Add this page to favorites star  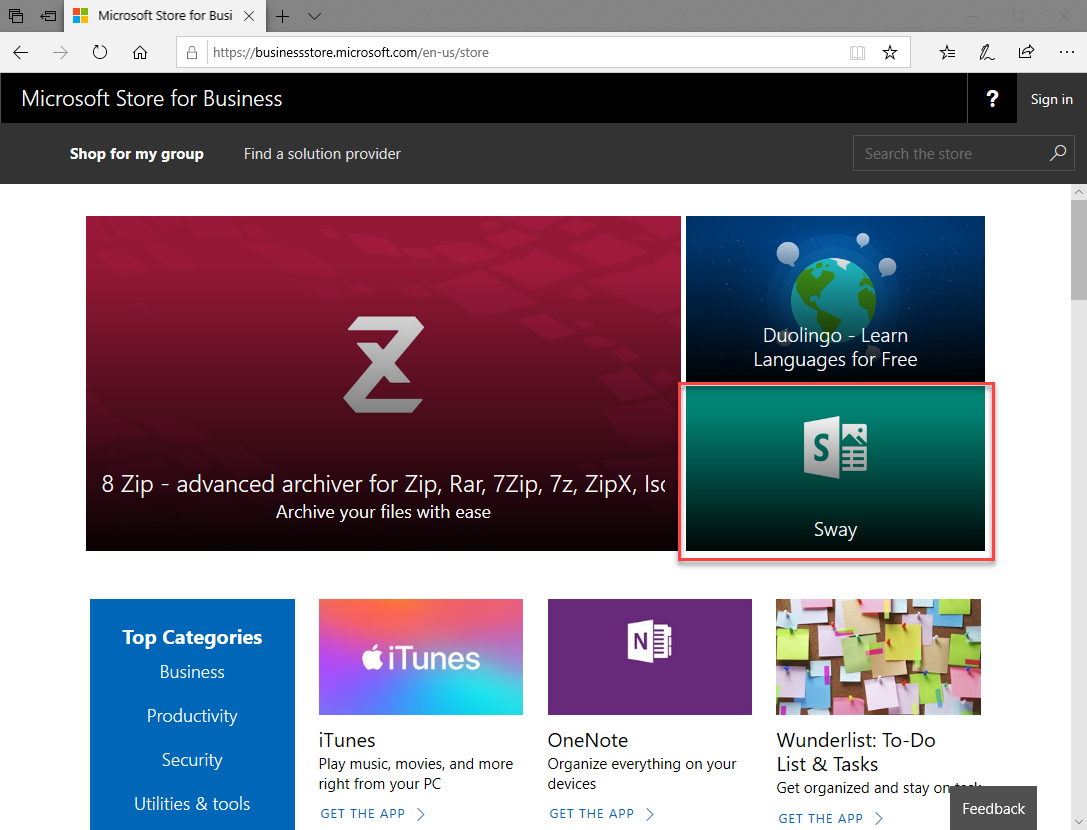890,53
